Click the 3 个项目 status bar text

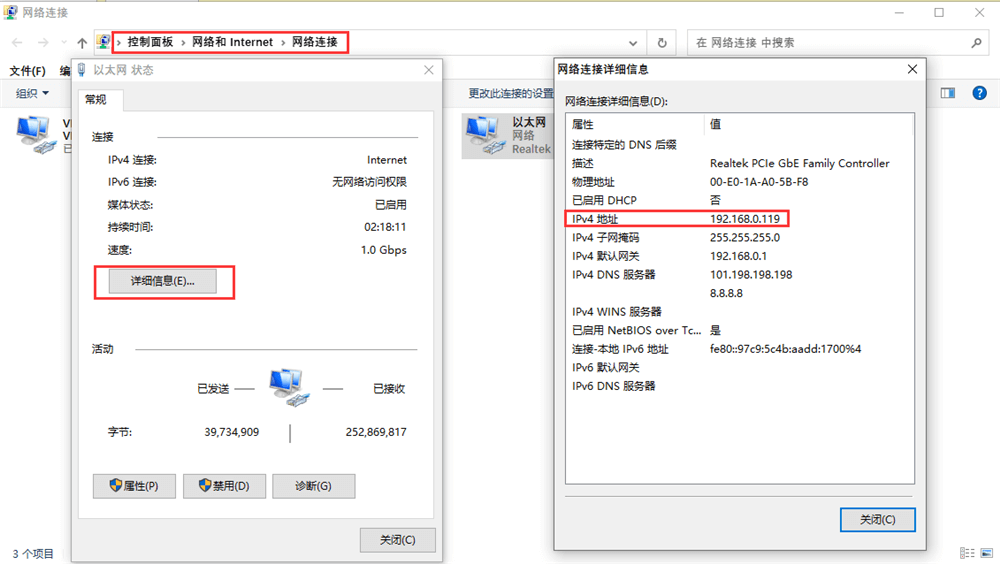tap(33, 554)
